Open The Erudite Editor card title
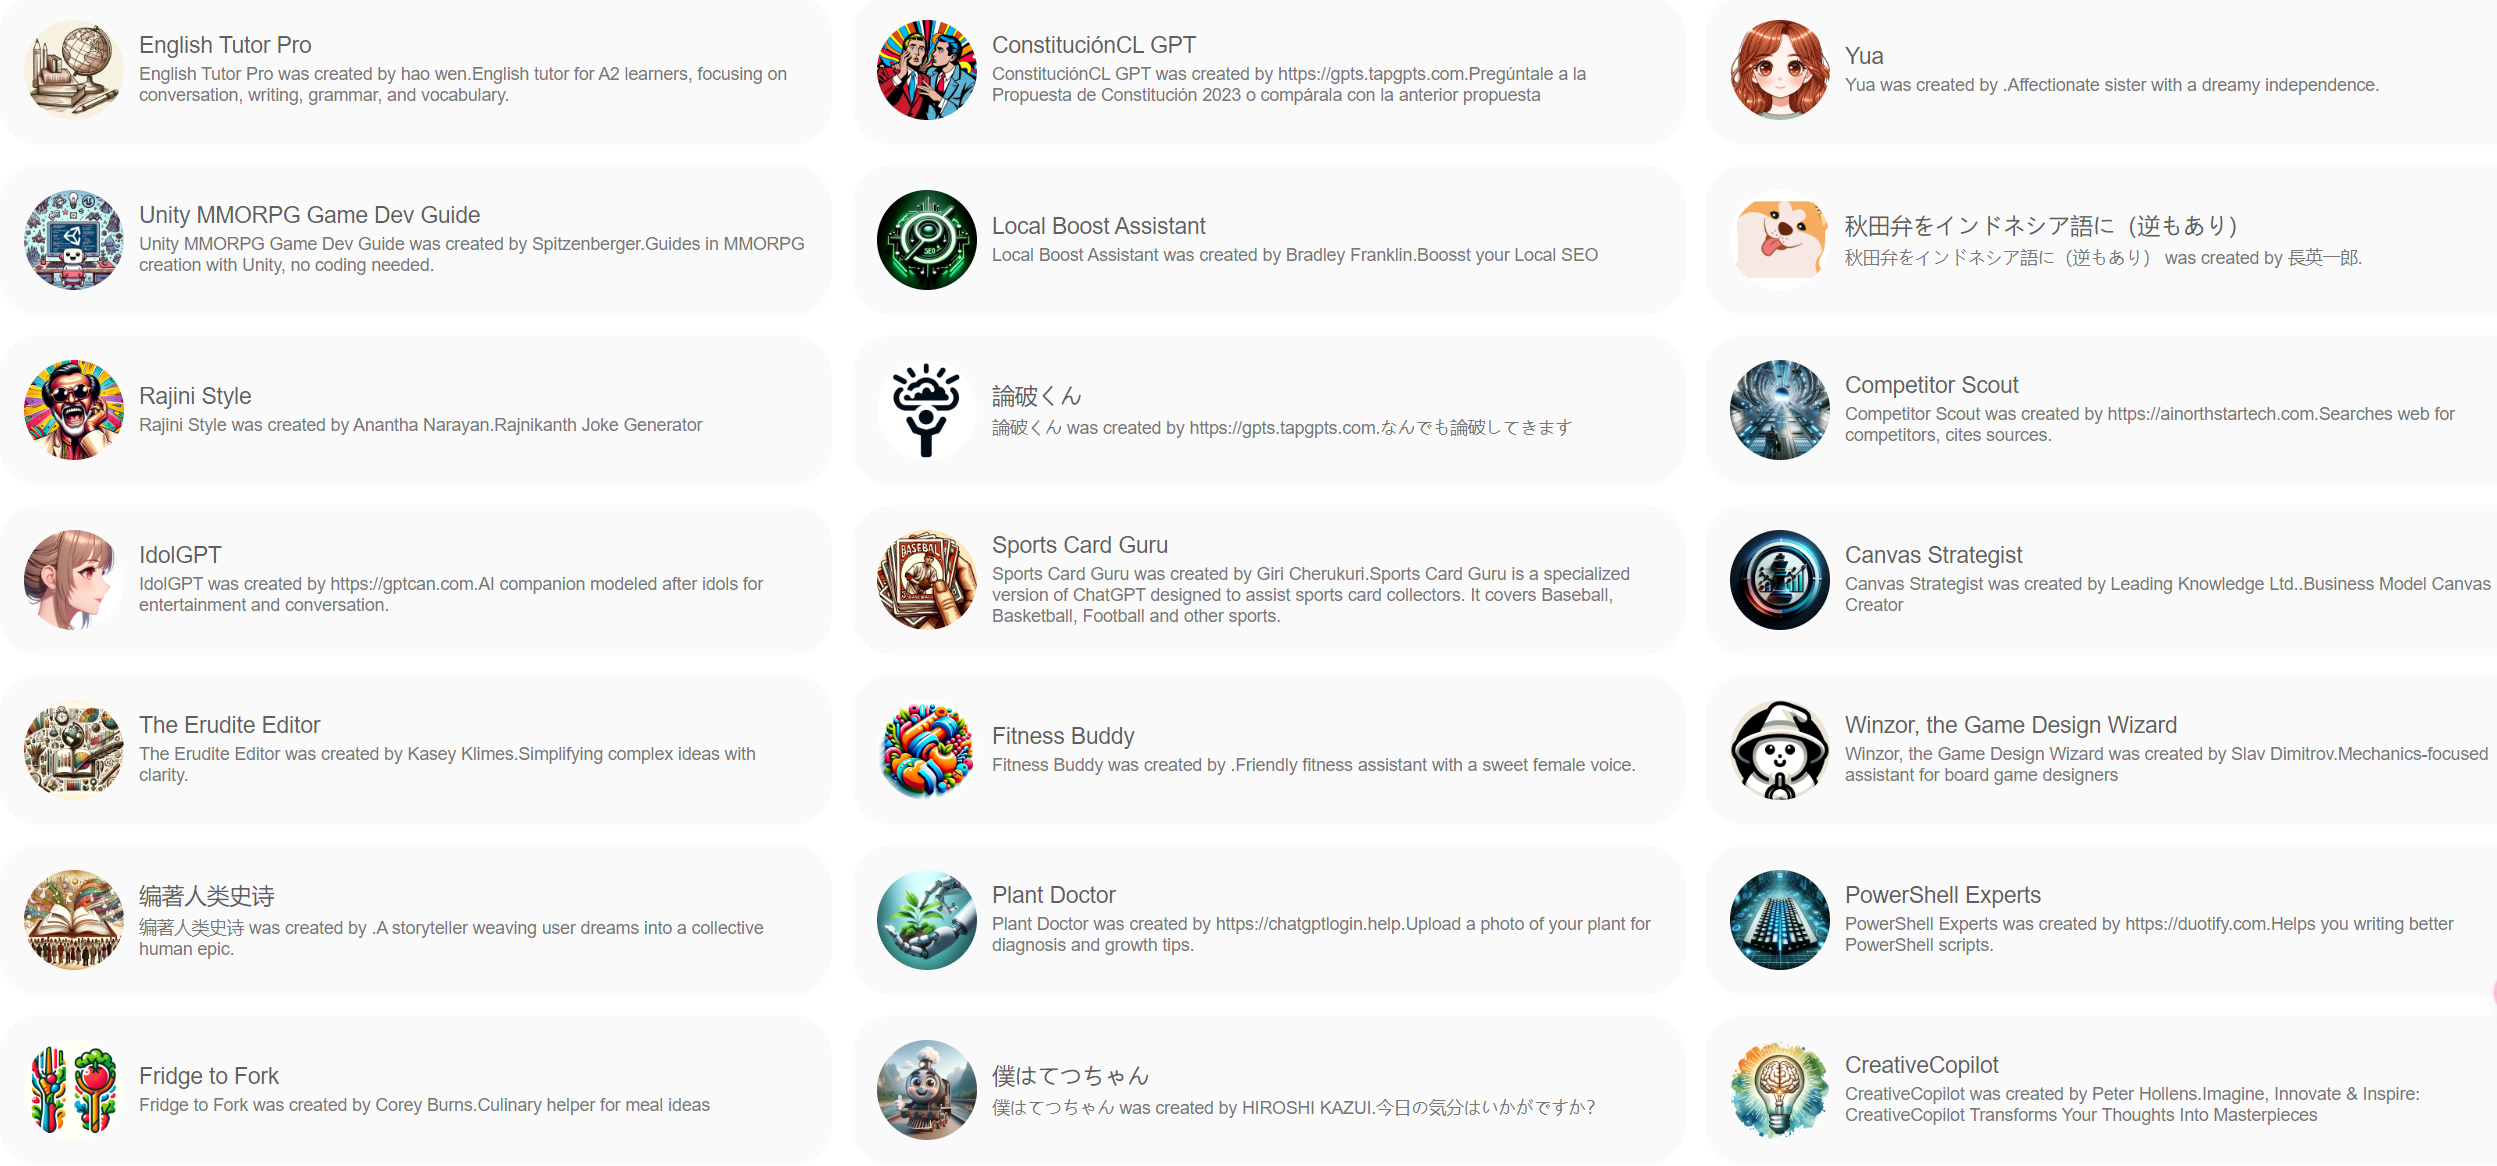The image size is (2497, 1166). click(229, 725)
